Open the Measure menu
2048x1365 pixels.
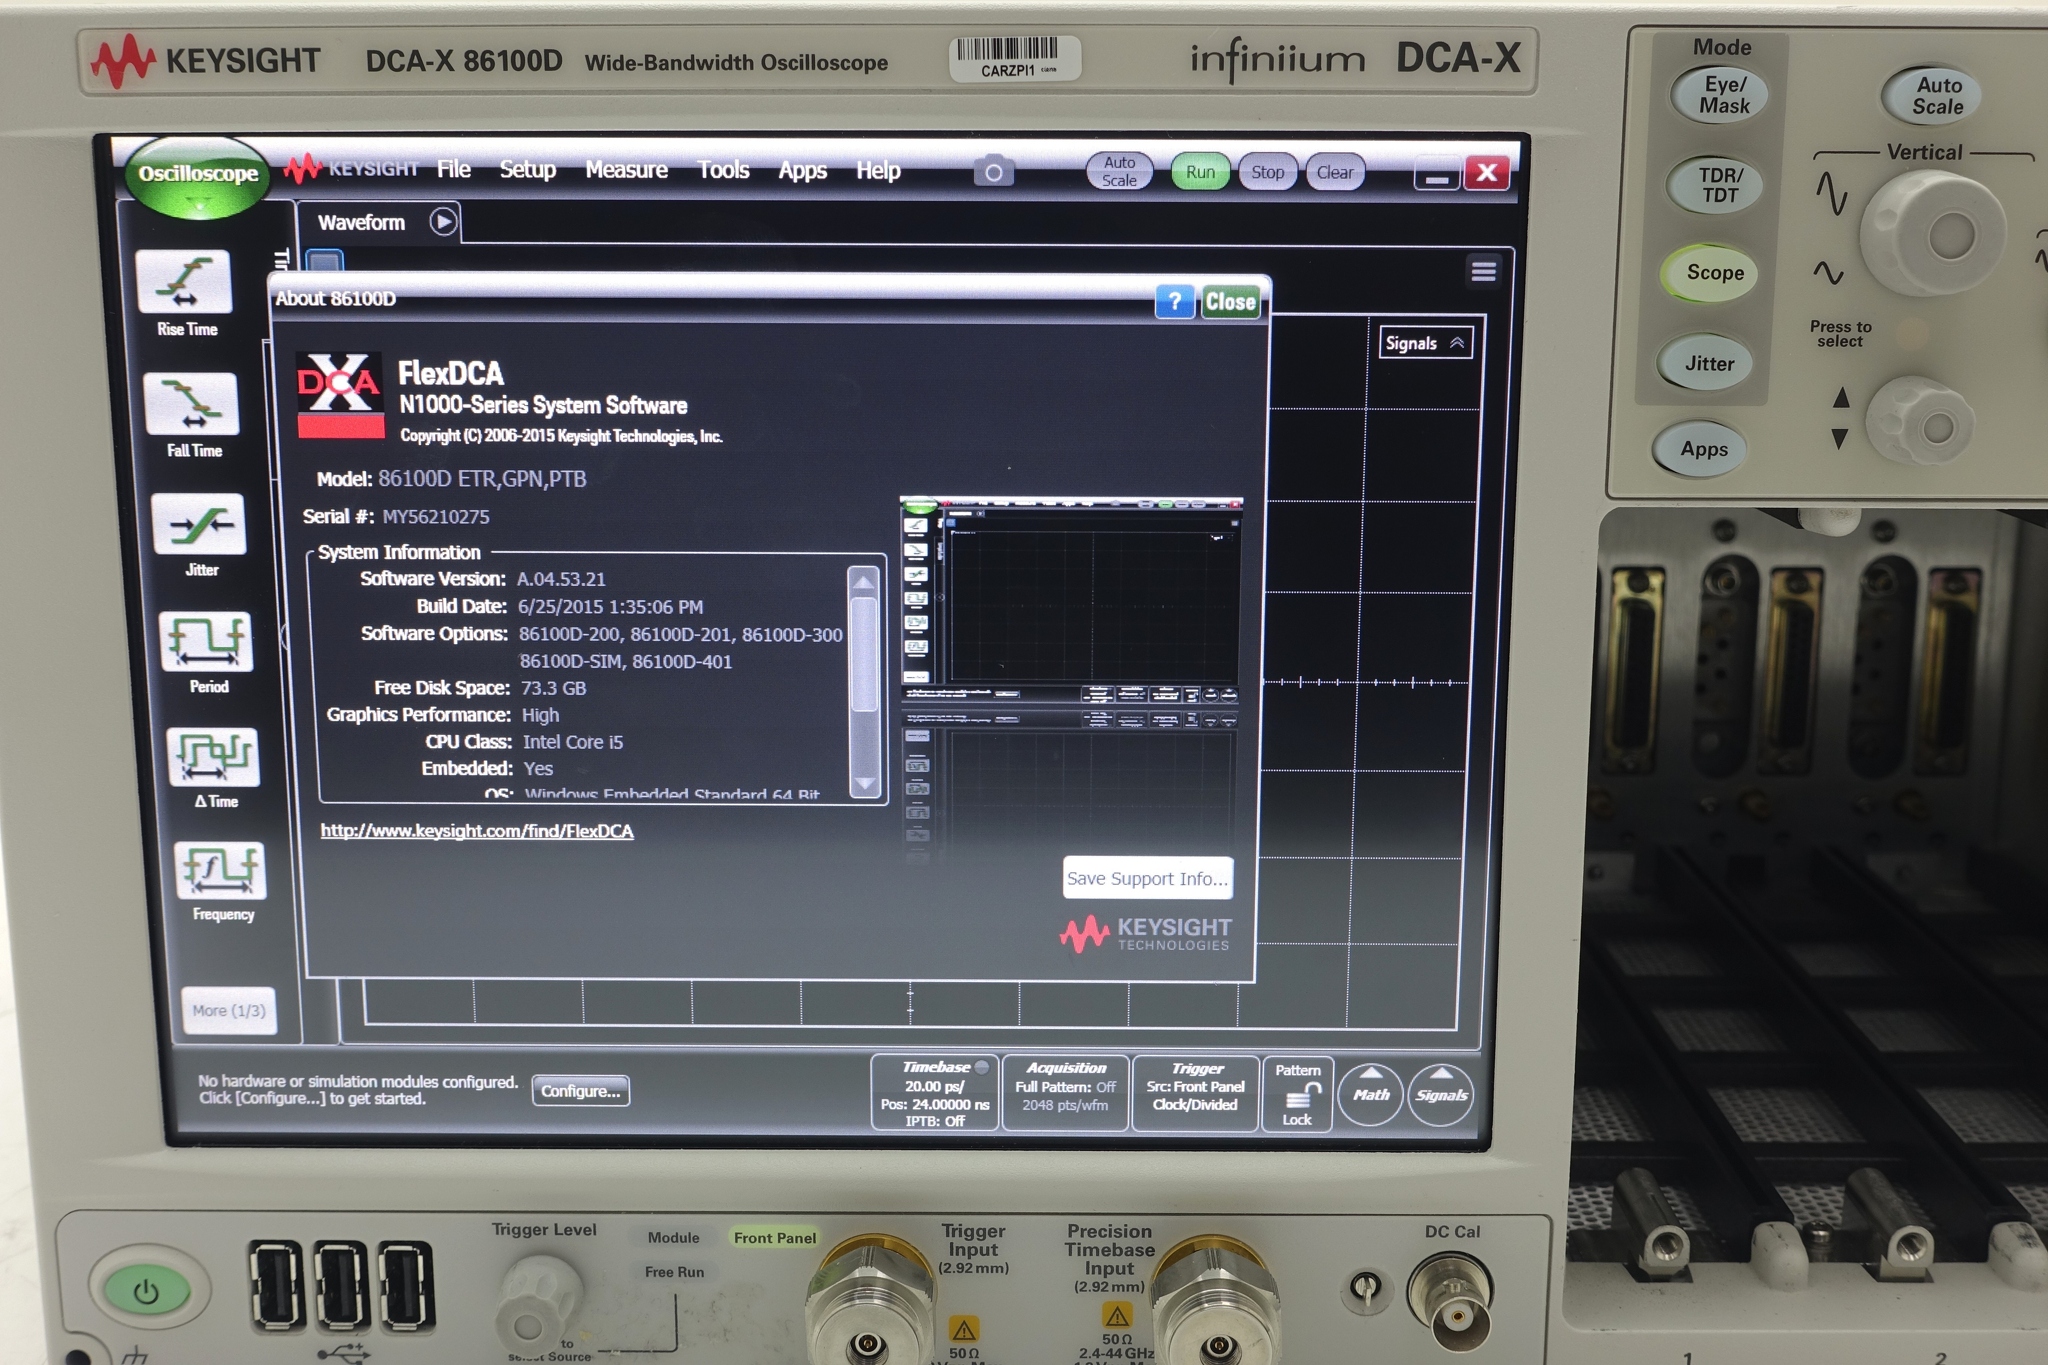tap(627, 170)
